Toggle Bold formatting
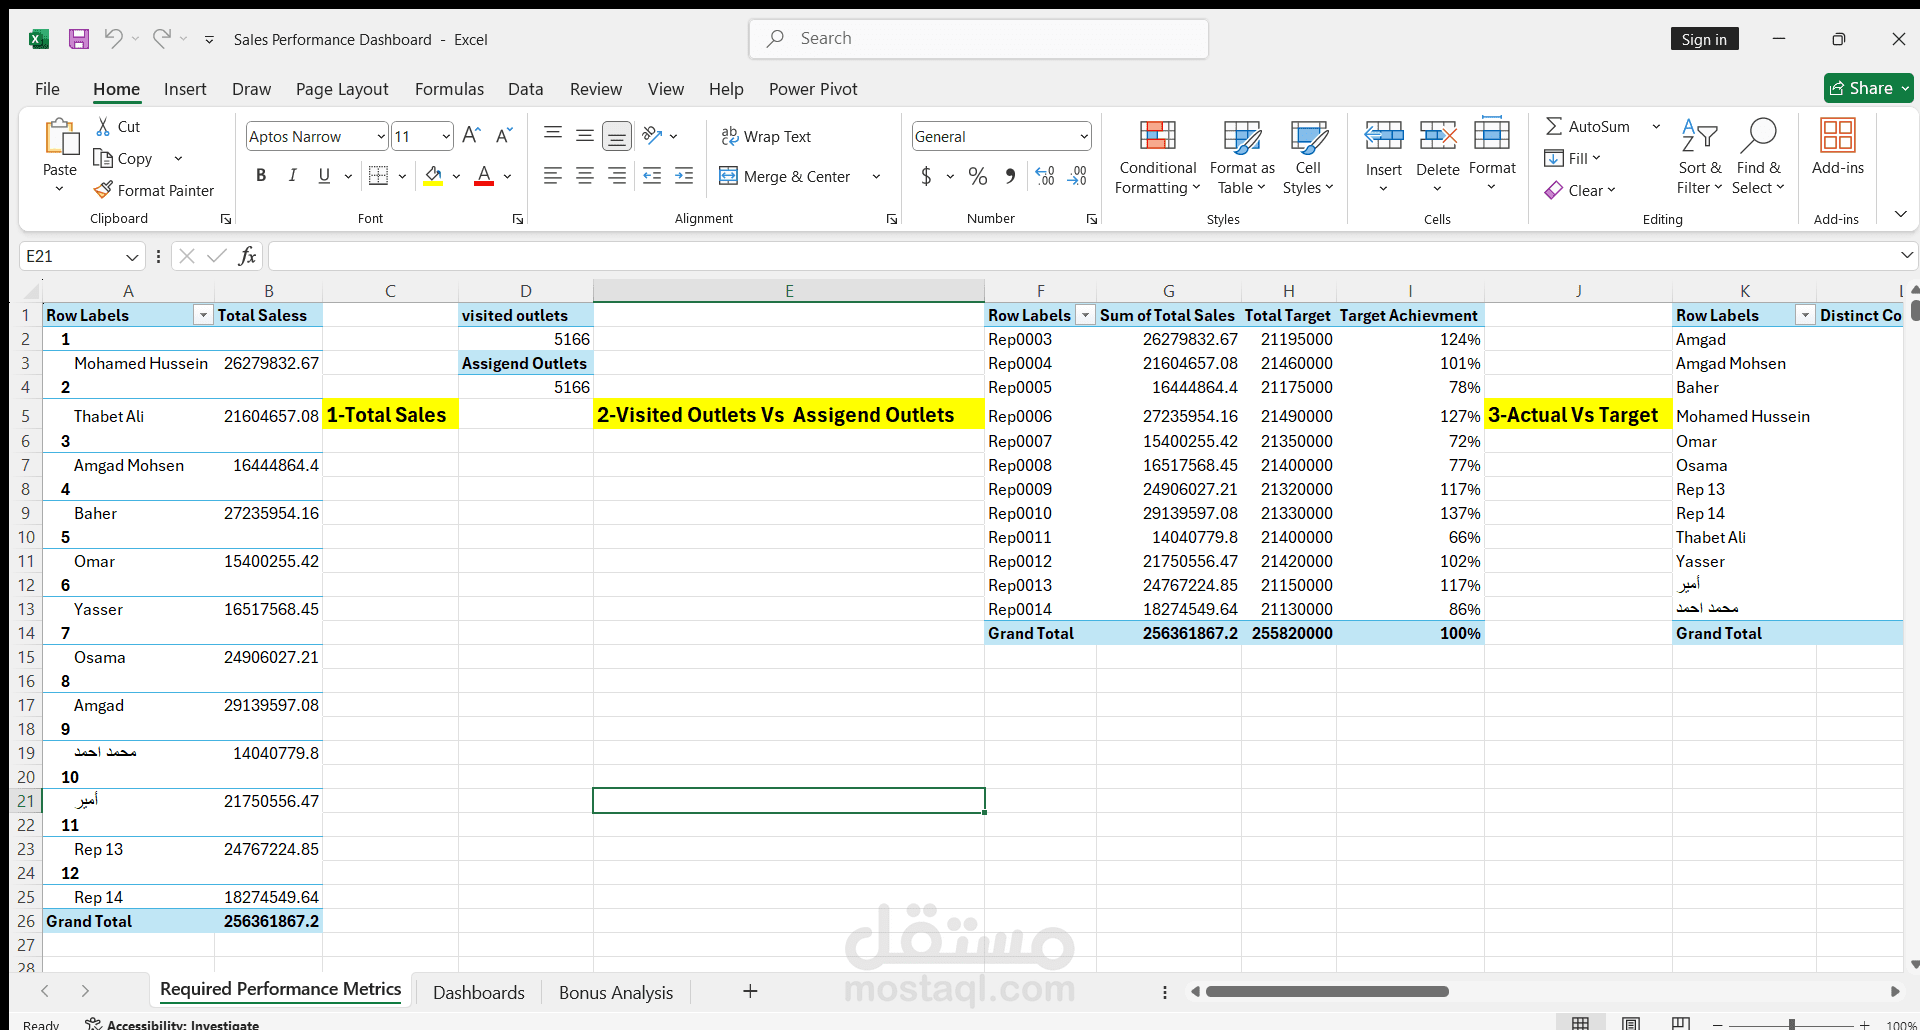This screenshot has height=1030, width=1920. point(261,176)
